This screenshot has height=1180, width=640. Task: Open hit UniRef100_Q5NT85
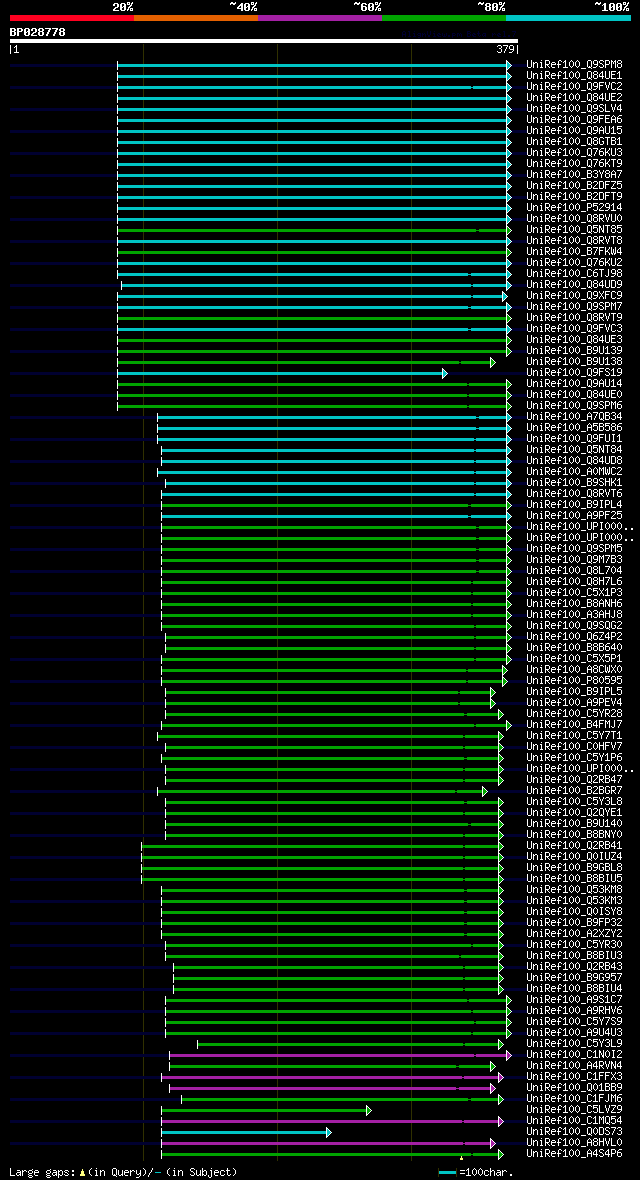pos(574,230)
